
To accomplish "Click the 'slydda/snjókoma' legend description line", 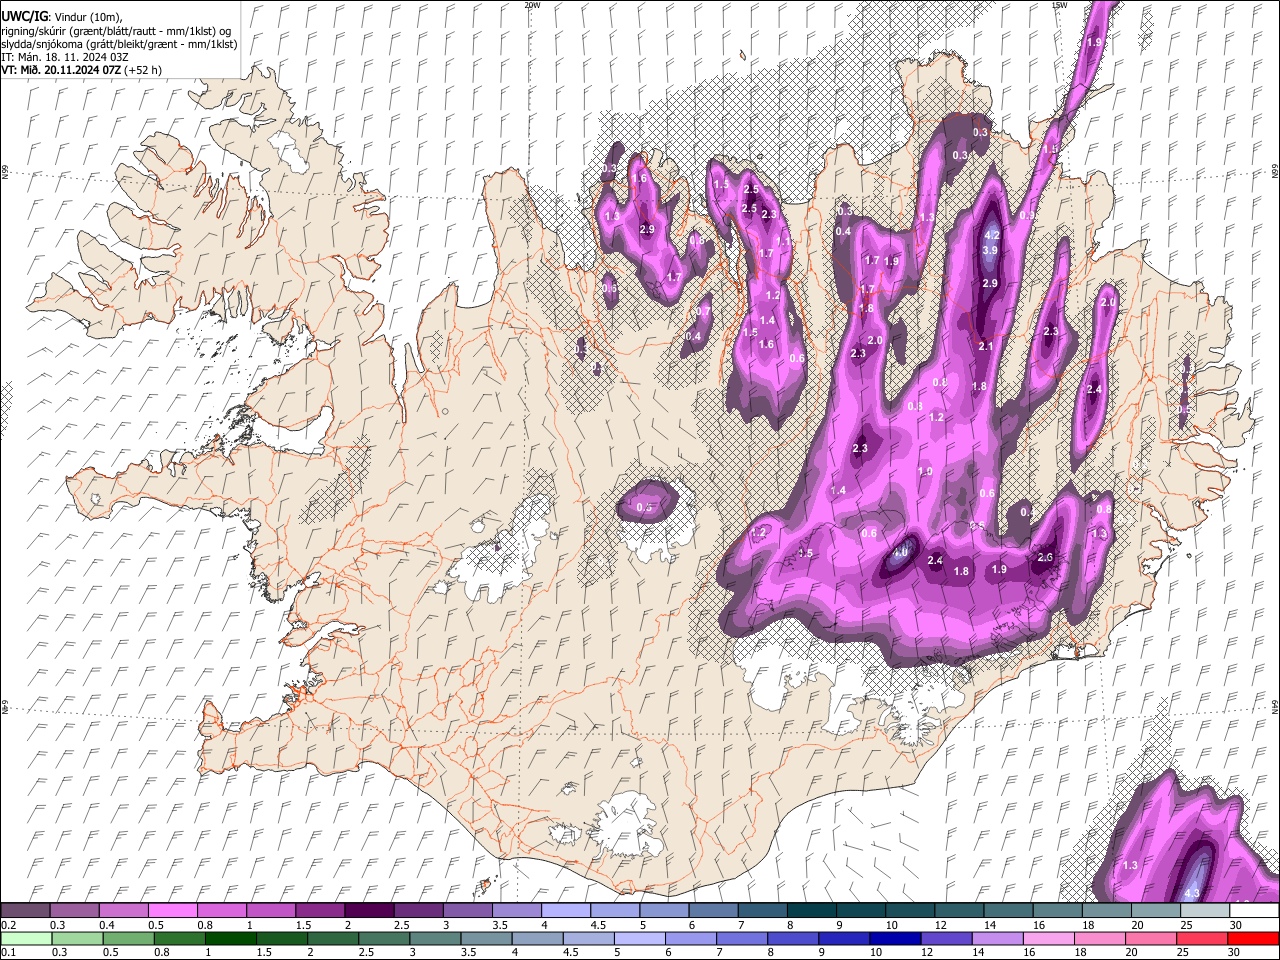I will coord(119,44).
